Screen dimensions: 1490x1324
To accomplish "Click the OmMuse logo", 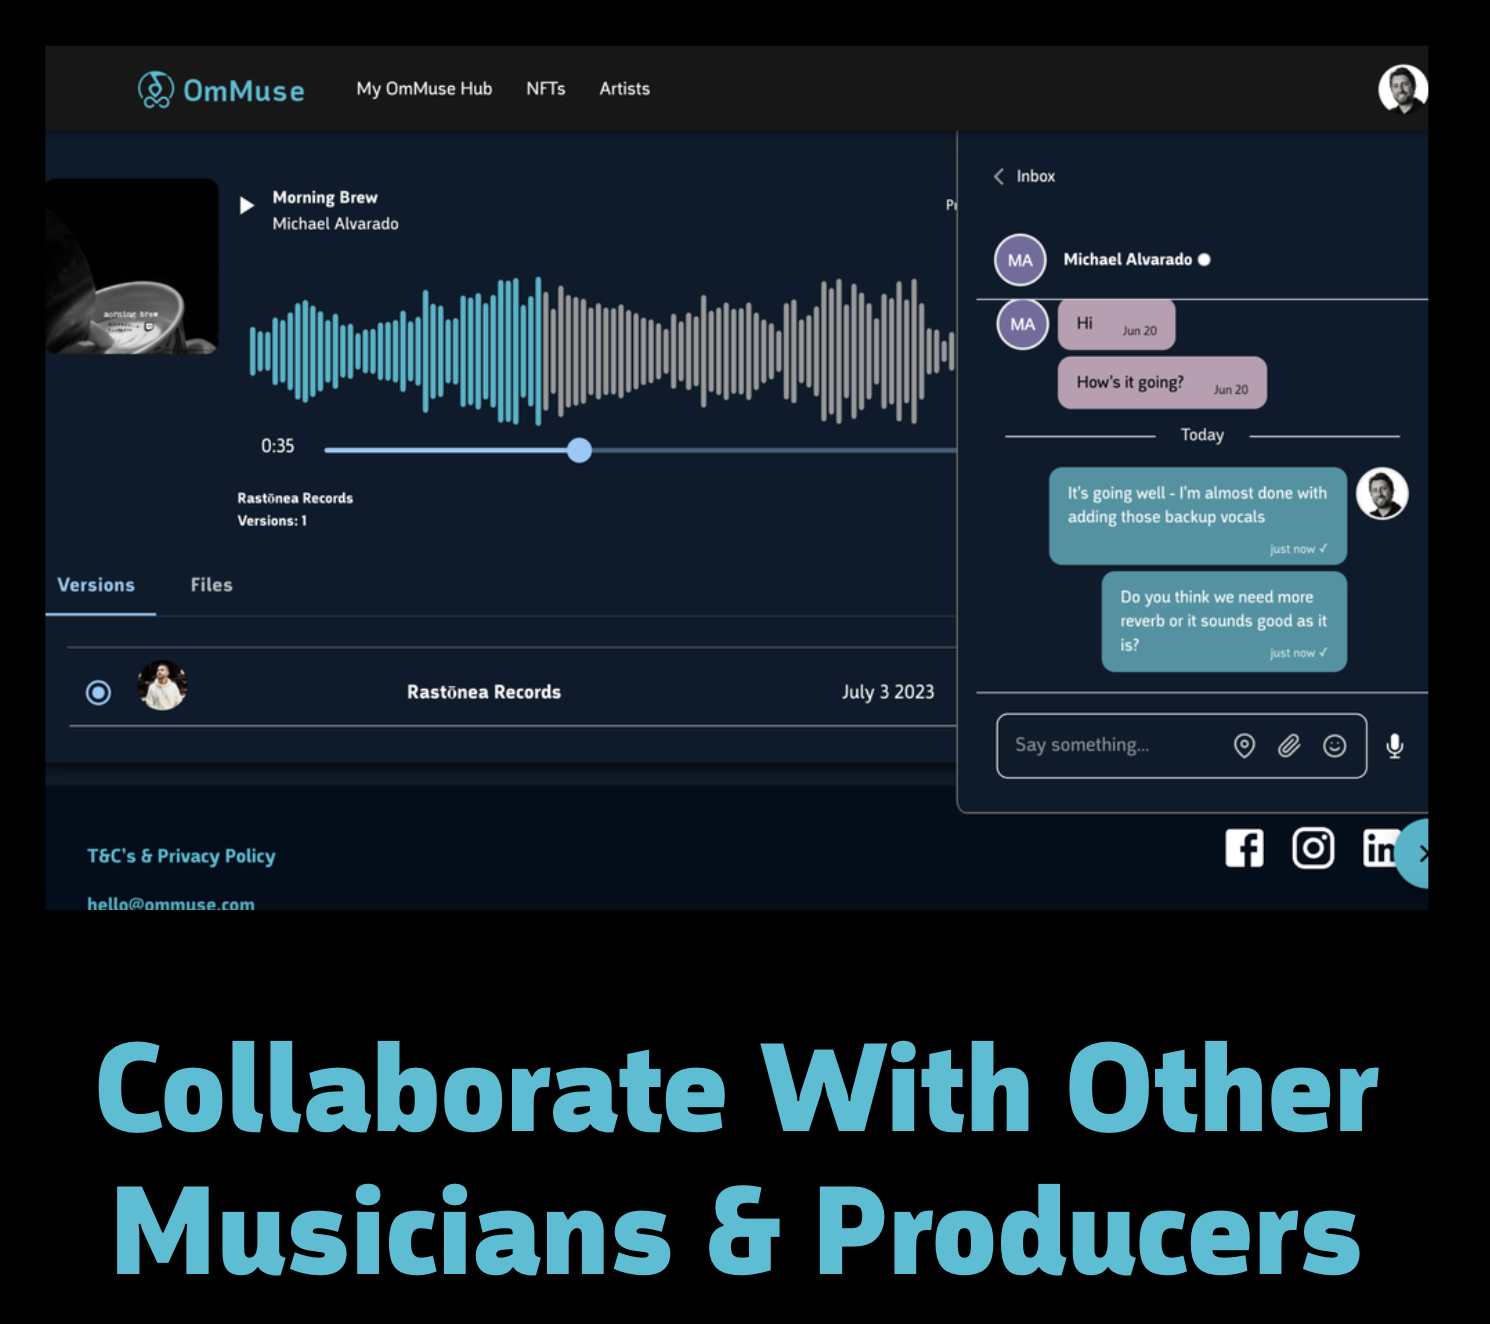I will pyautogui.click(x=221, y=90).
